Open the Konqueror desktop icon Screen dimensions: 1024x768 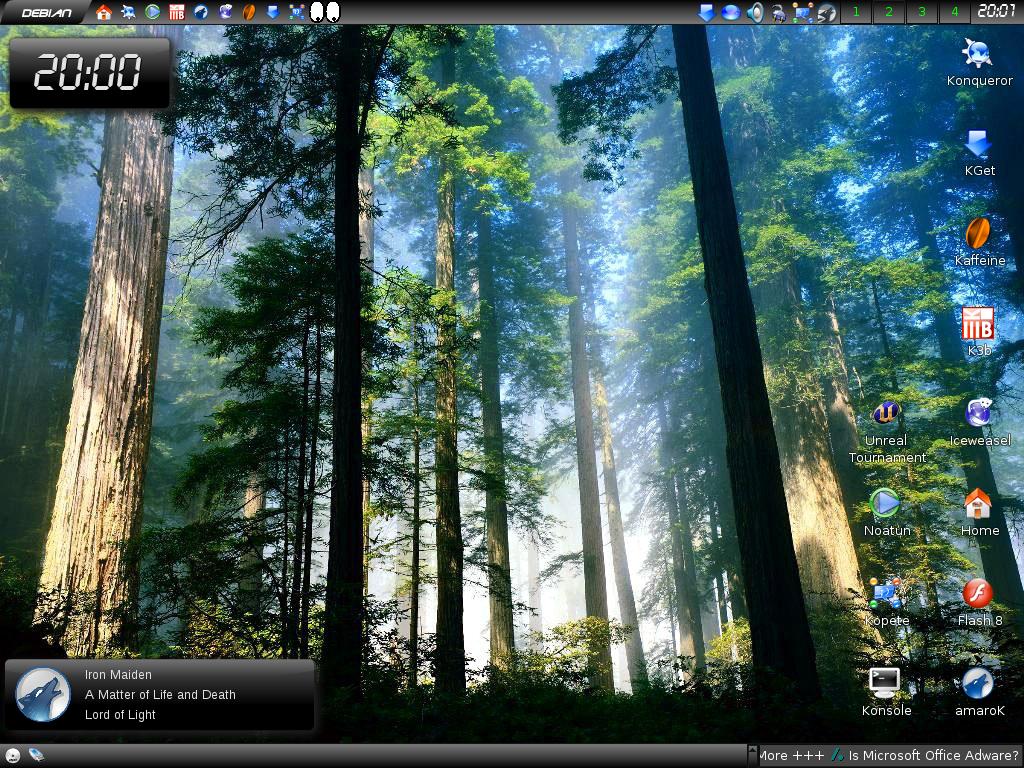click(979, 63)
